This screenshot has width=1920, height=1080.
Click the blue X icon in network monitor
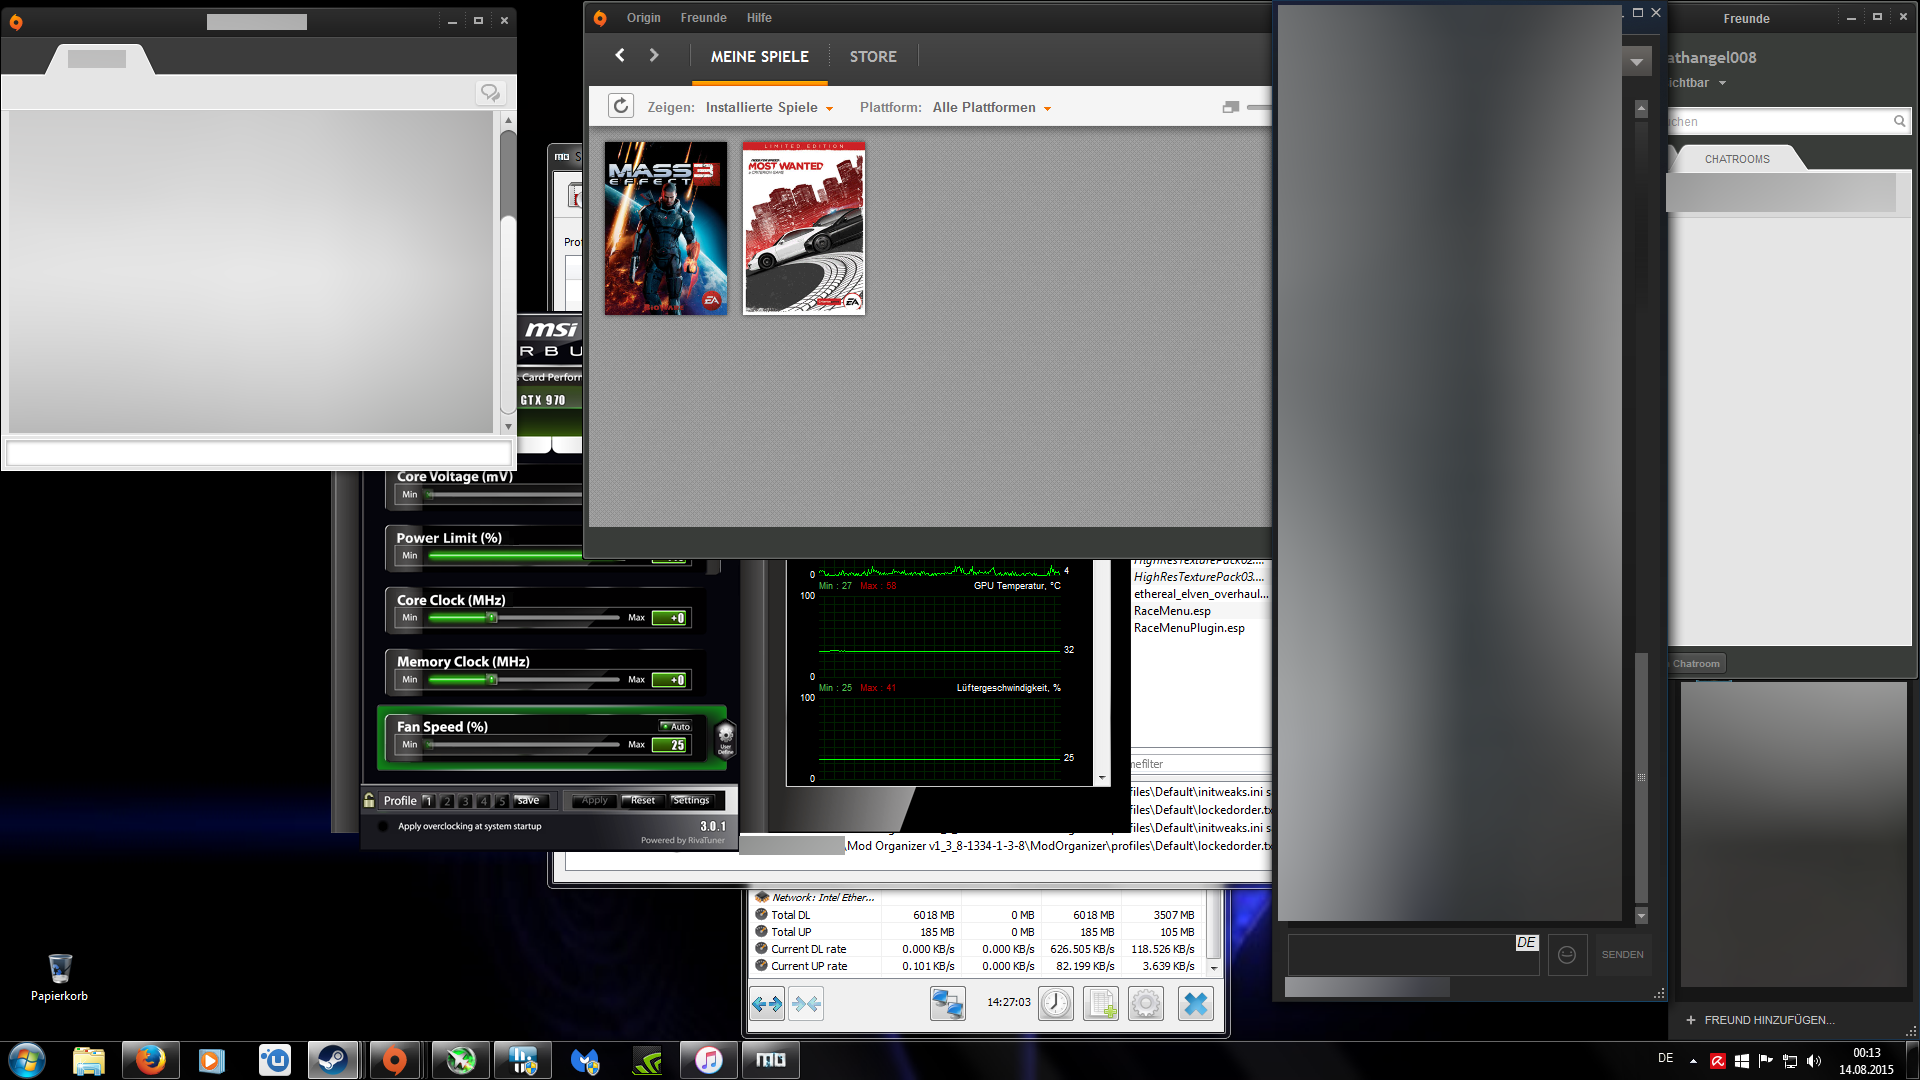pyautogui.click(x=1195, y=1003)
